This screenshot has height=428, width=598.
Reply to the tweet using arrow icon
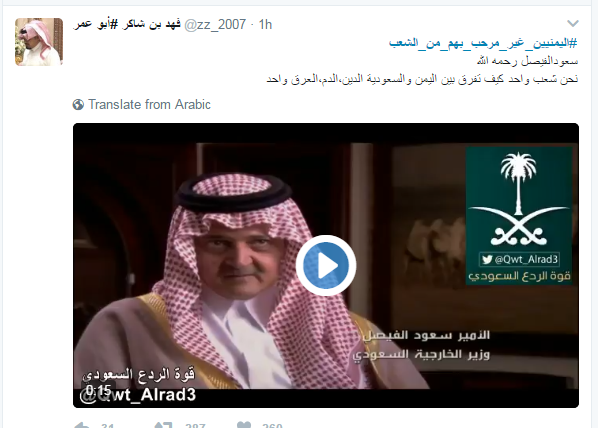click(81, 425)
